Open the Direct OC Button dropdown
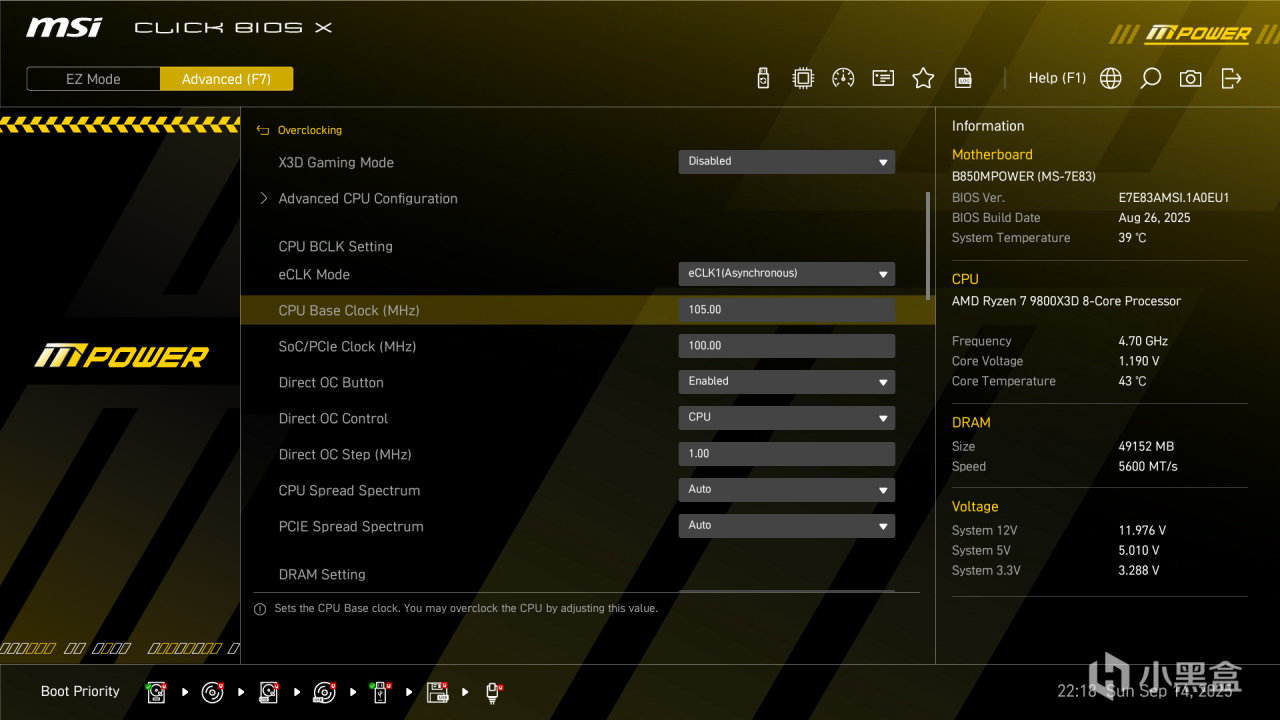This screenshot has height=720, width=1280. click(786, 381)
